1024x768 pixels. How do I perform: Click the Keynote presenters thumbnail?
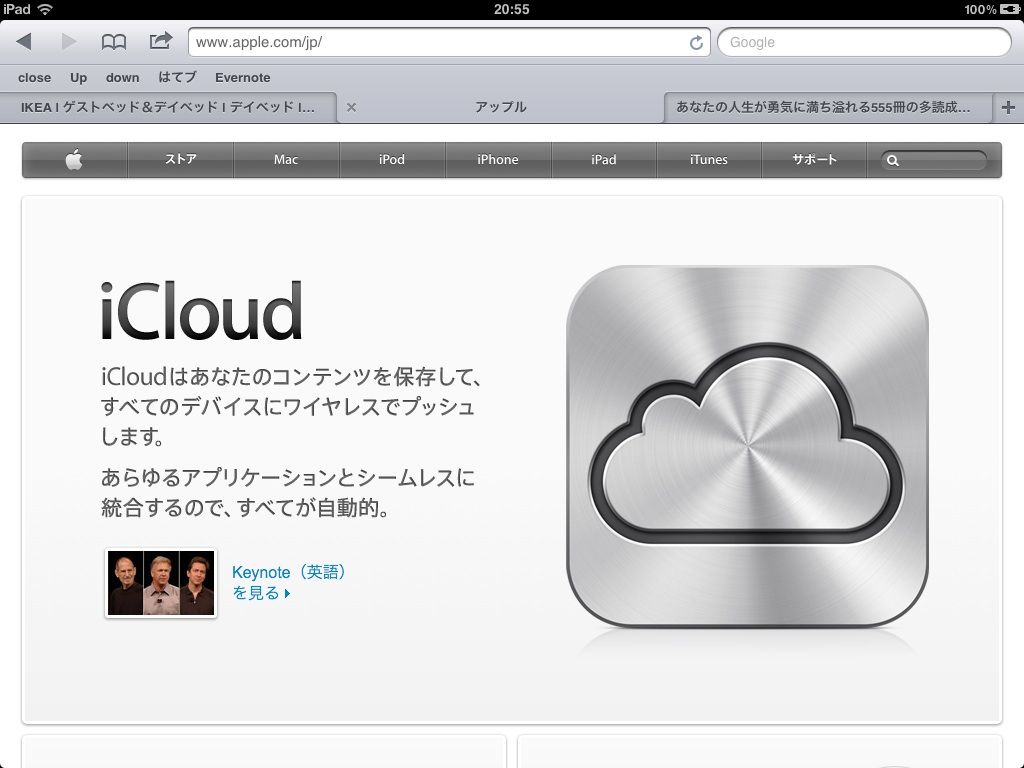pyautogui.click(x=161, y=583)
